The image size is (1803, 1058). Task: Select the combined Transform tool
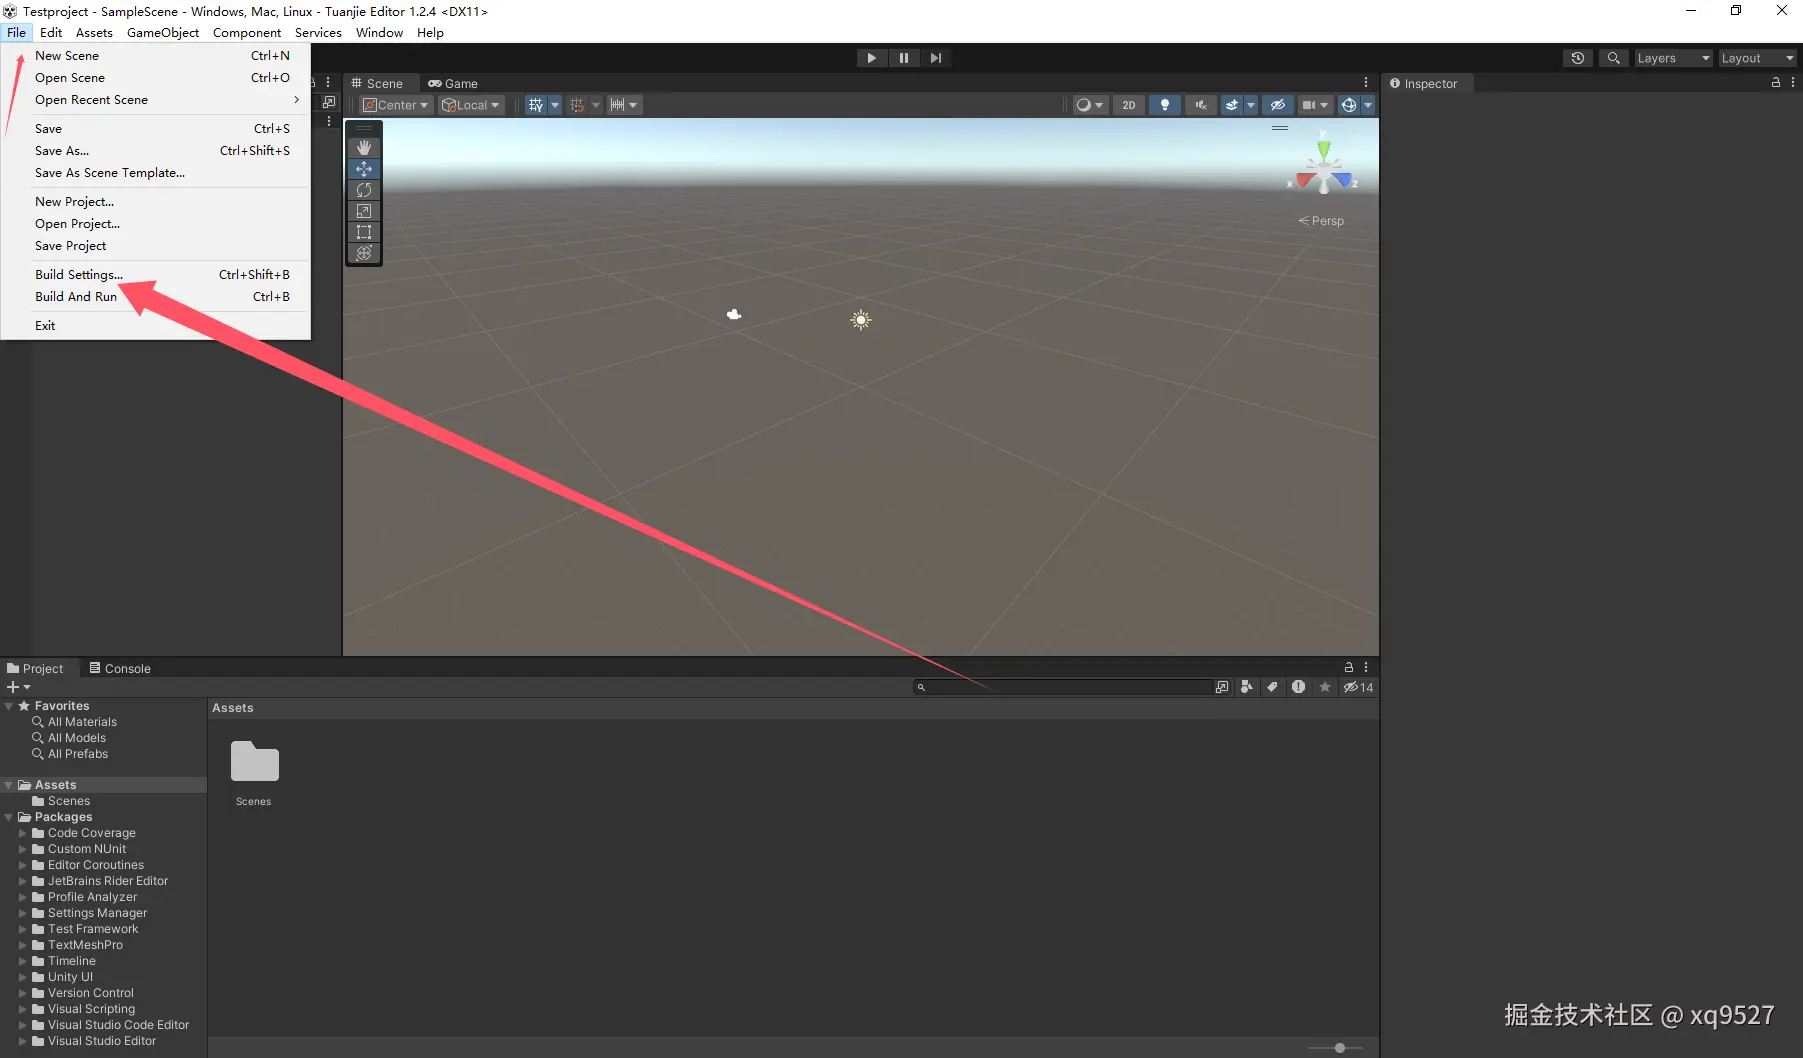coord(364,253)
